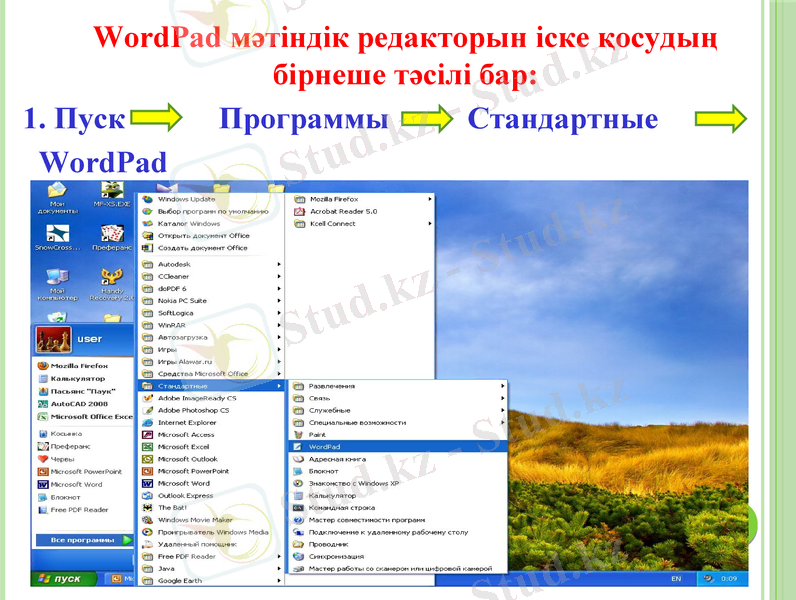Expand Специальные возможности submenu arrow

coord(503,422)
